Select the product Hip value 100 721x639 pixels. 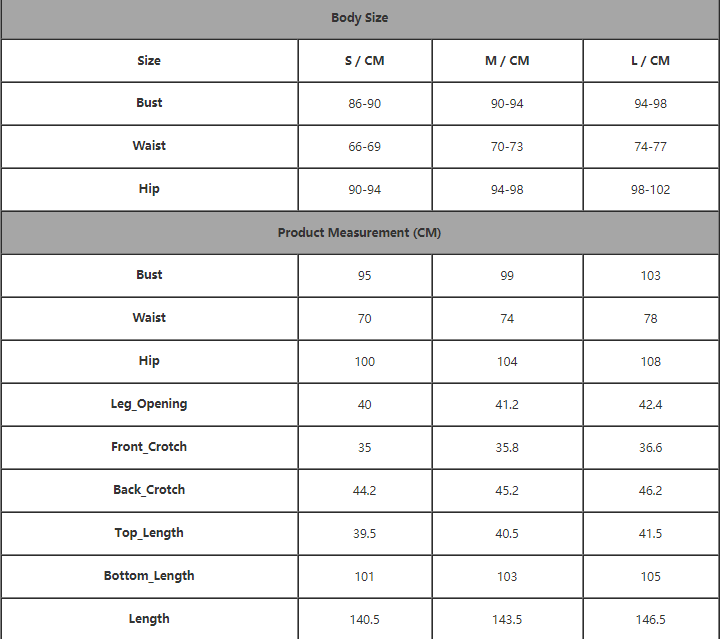[365, 361]
